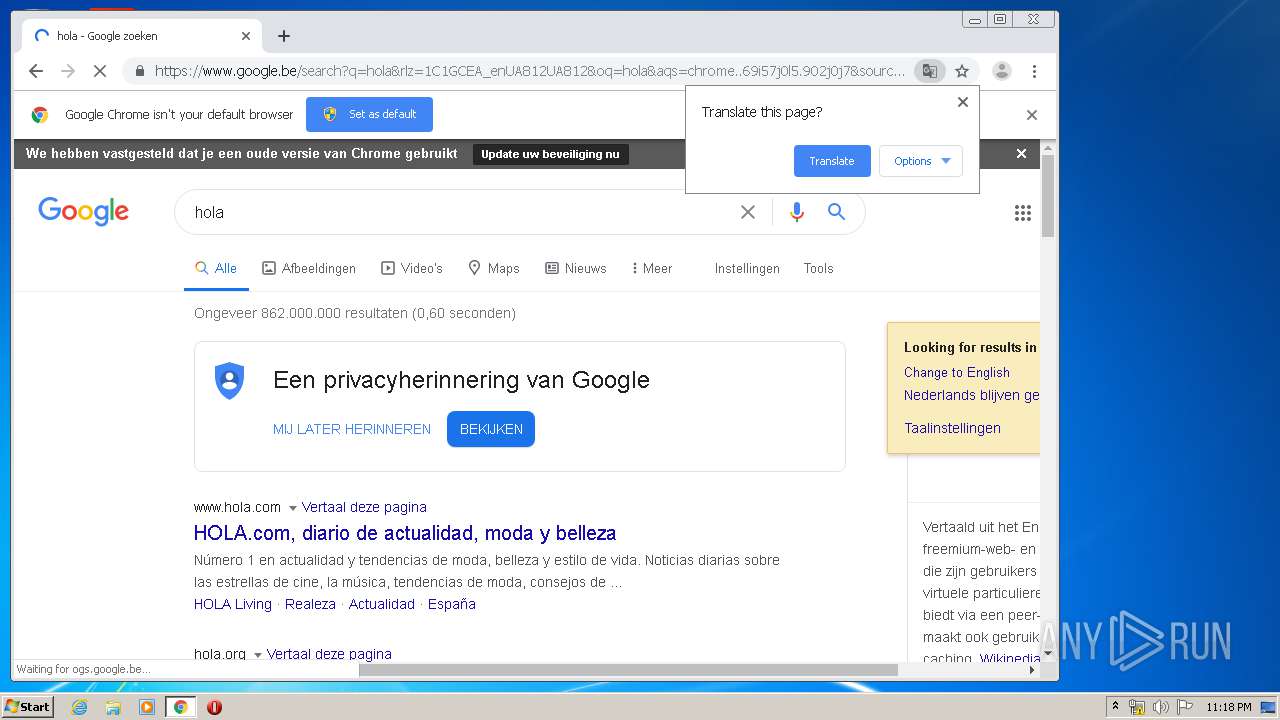Image resolution: width=1280 pixels, height=720 pixels.
Task: Click the privacy shield icon
Action: click(230, 381)
